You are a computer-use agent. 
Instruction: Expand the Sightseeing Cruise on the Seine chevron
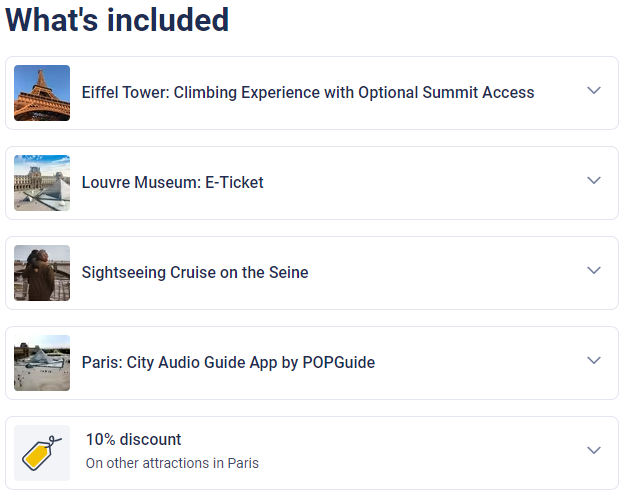[x=594, y=271]
